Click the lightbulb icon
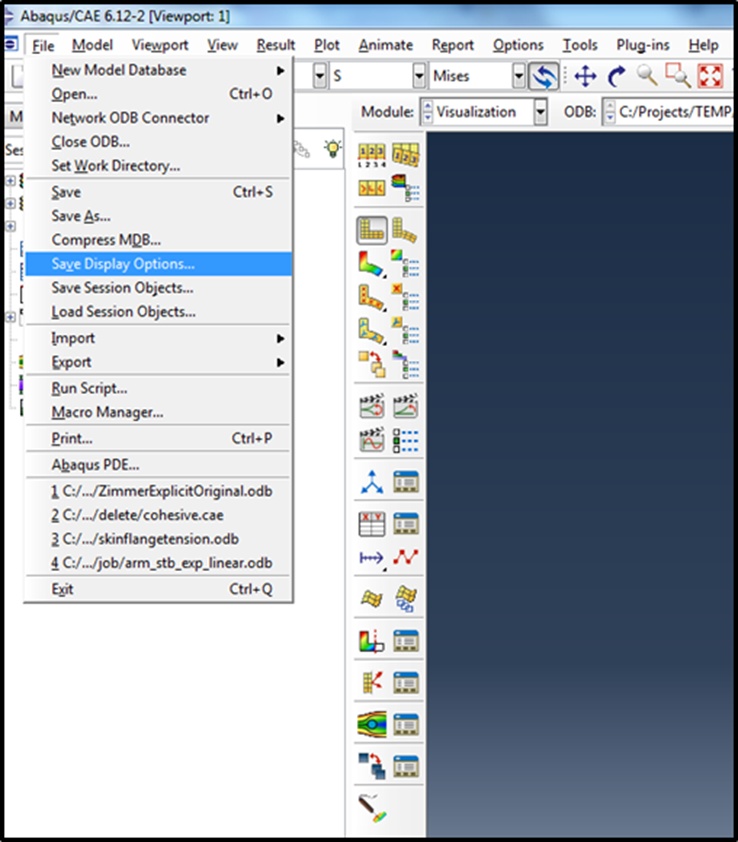The width and height of the screenshot is (738, 842). coord(332,149)
